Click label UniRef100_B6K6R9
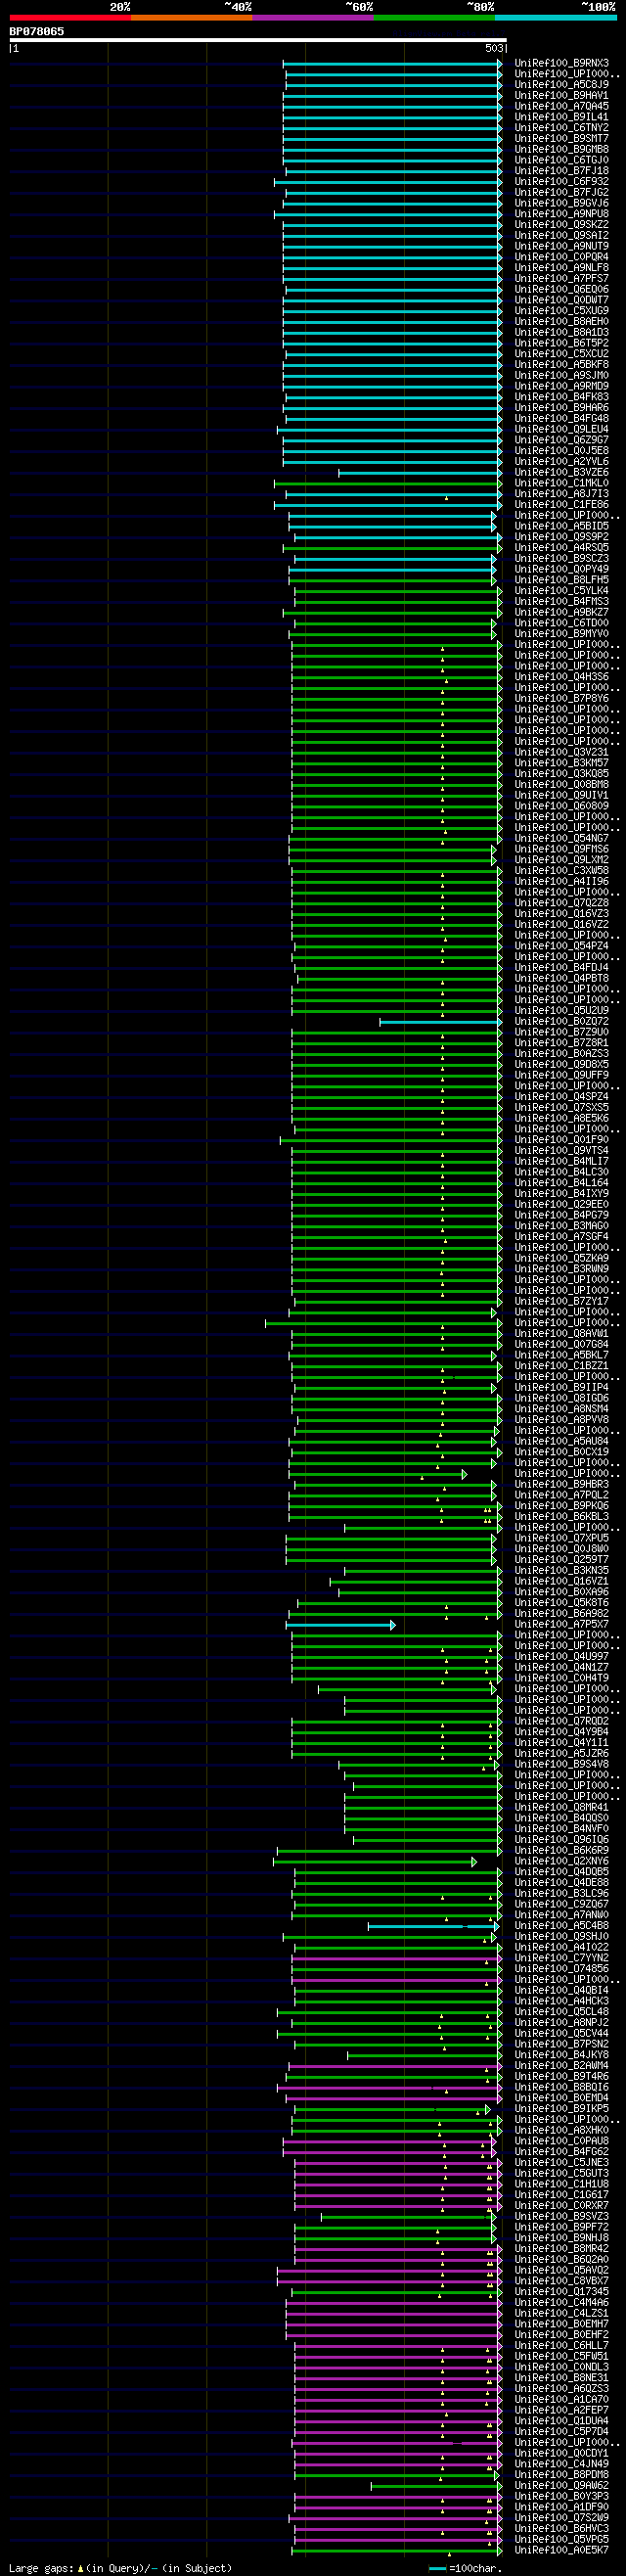This screenshot has height=2576, width=626. coord(562,1851)
